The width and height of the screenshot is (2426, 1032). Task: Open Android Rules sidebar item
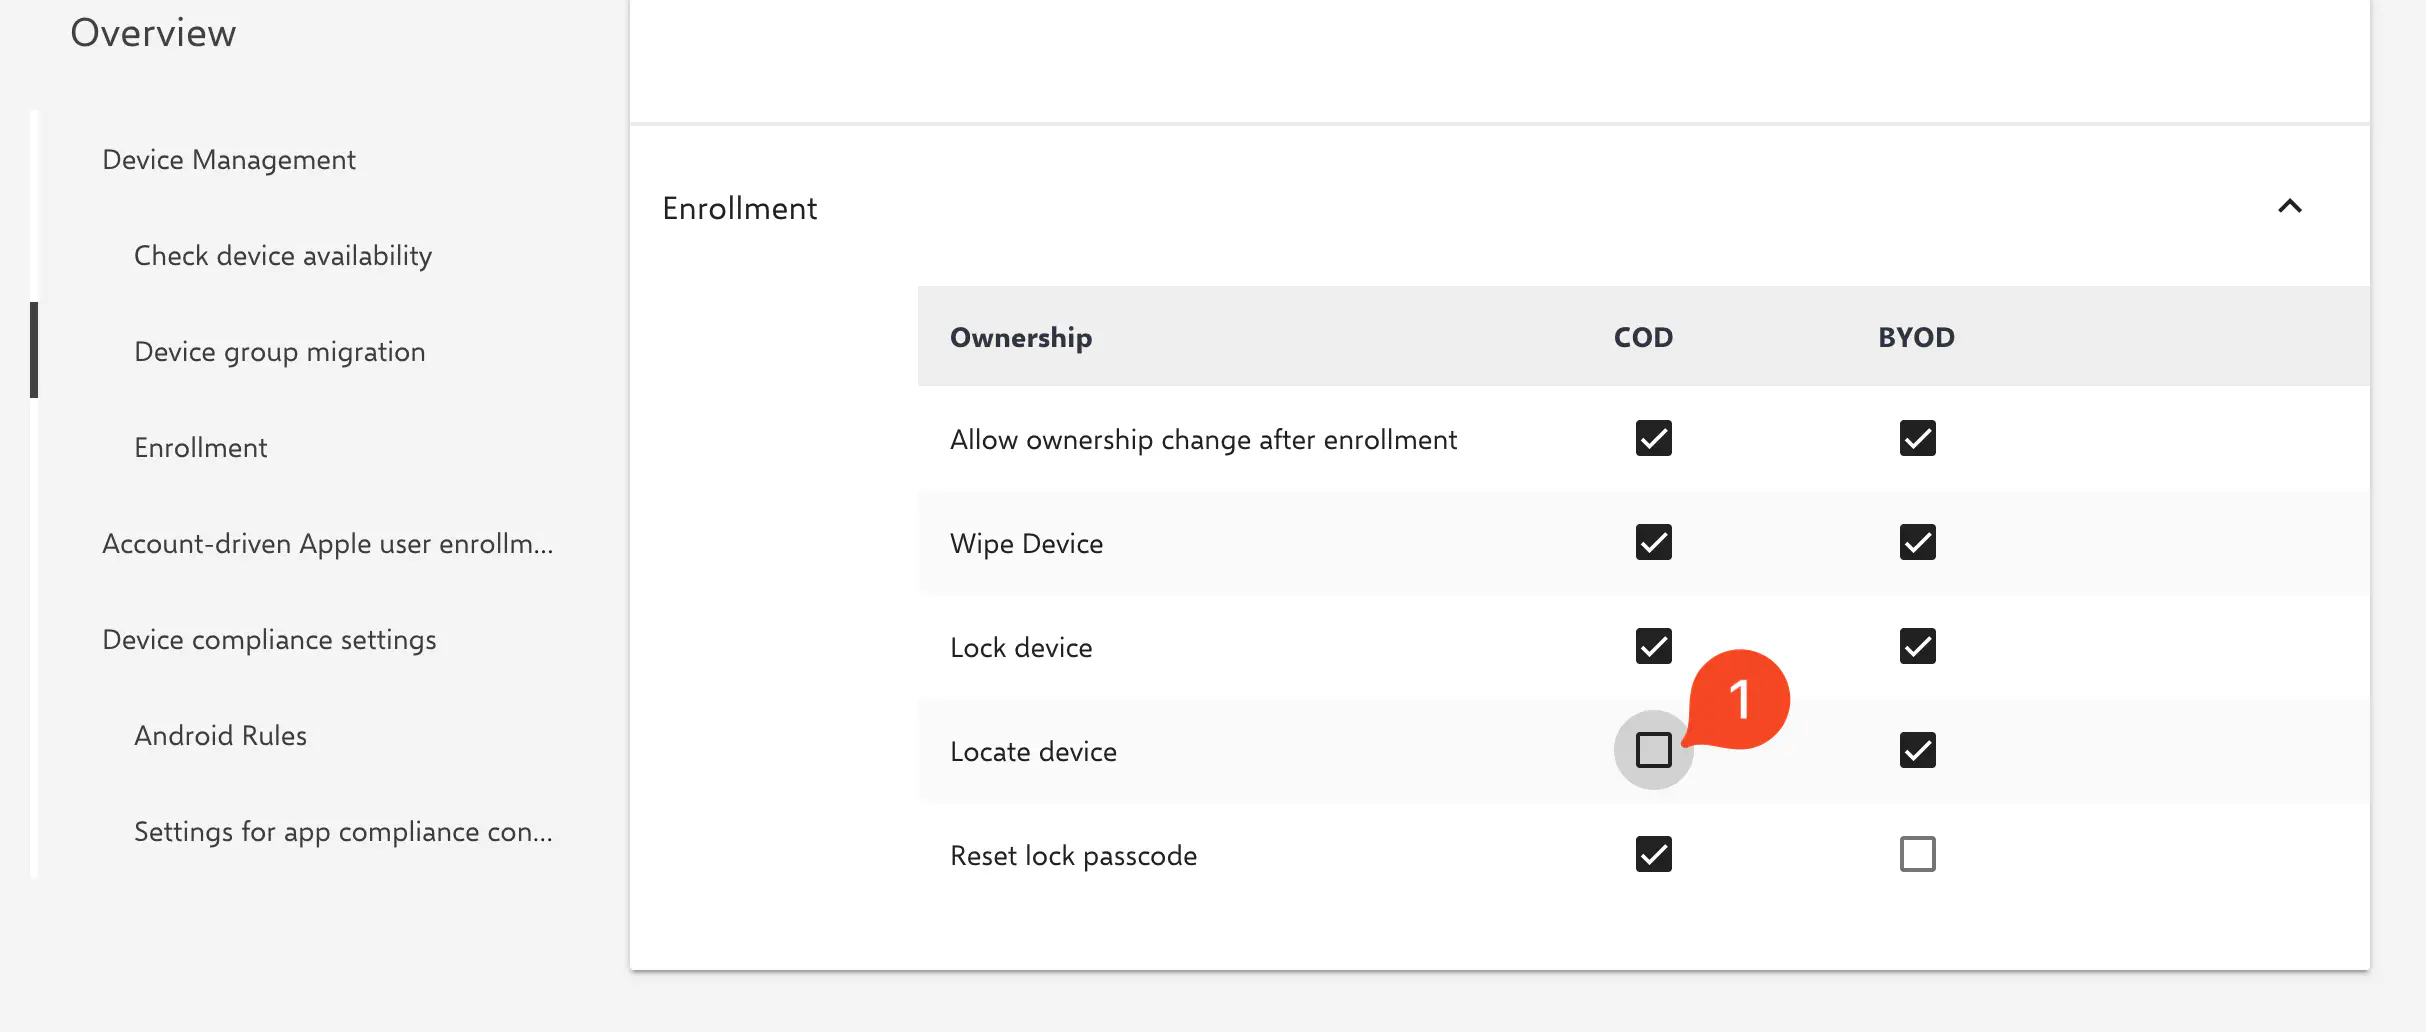click(x=220, y=736)
